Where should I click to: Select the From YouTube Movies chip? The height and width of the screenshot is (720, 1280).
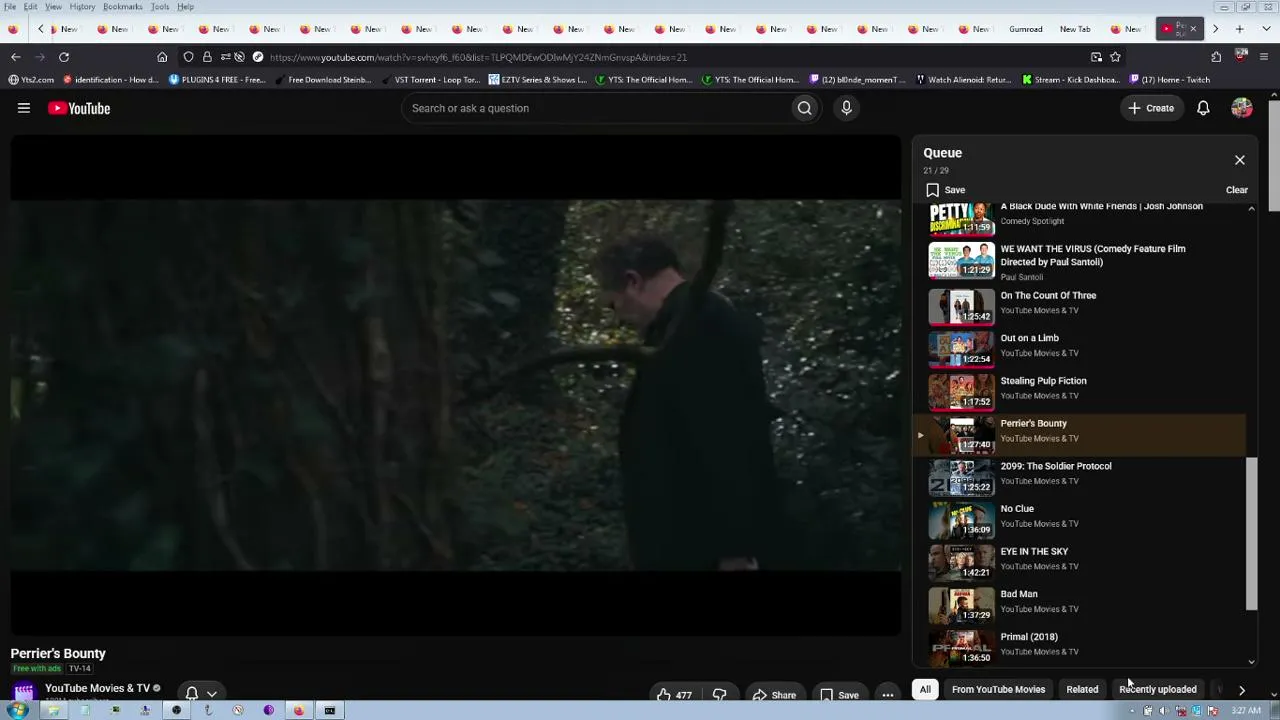[x=998, y=689]
